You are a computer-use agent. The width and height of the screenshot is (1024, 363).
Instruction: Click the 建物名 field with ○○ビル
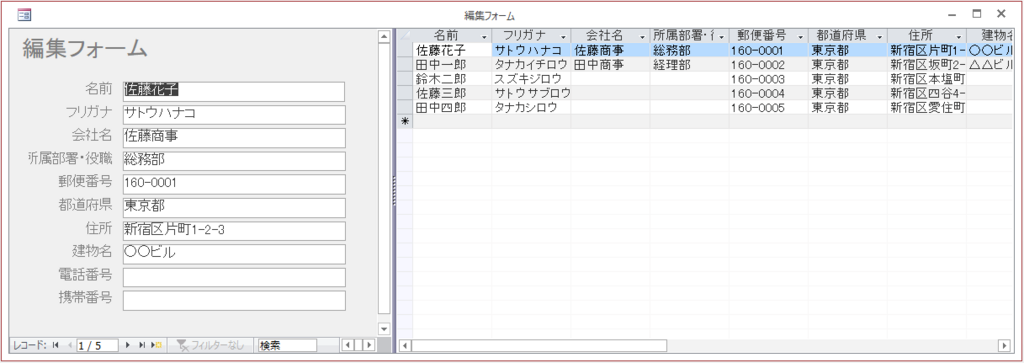pyautogui.click(x=234, y=254)
